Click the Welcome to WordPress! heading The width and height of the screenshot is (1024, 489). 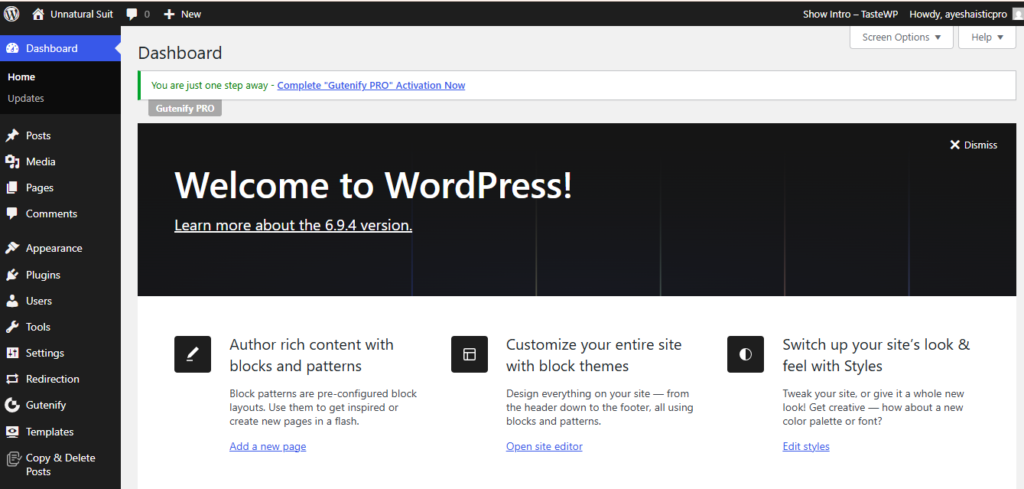(x=374, y=185)
